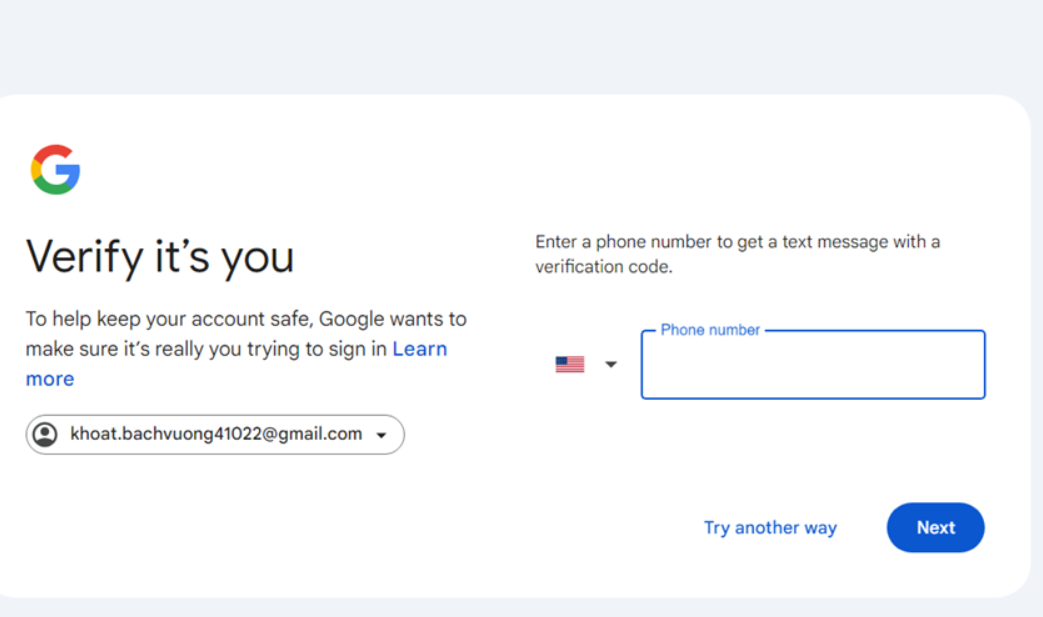Image resolution: width=1043 pixels, height=617 pixels.
Task: Focus the Phone number input field
Action: pos(812,368)
